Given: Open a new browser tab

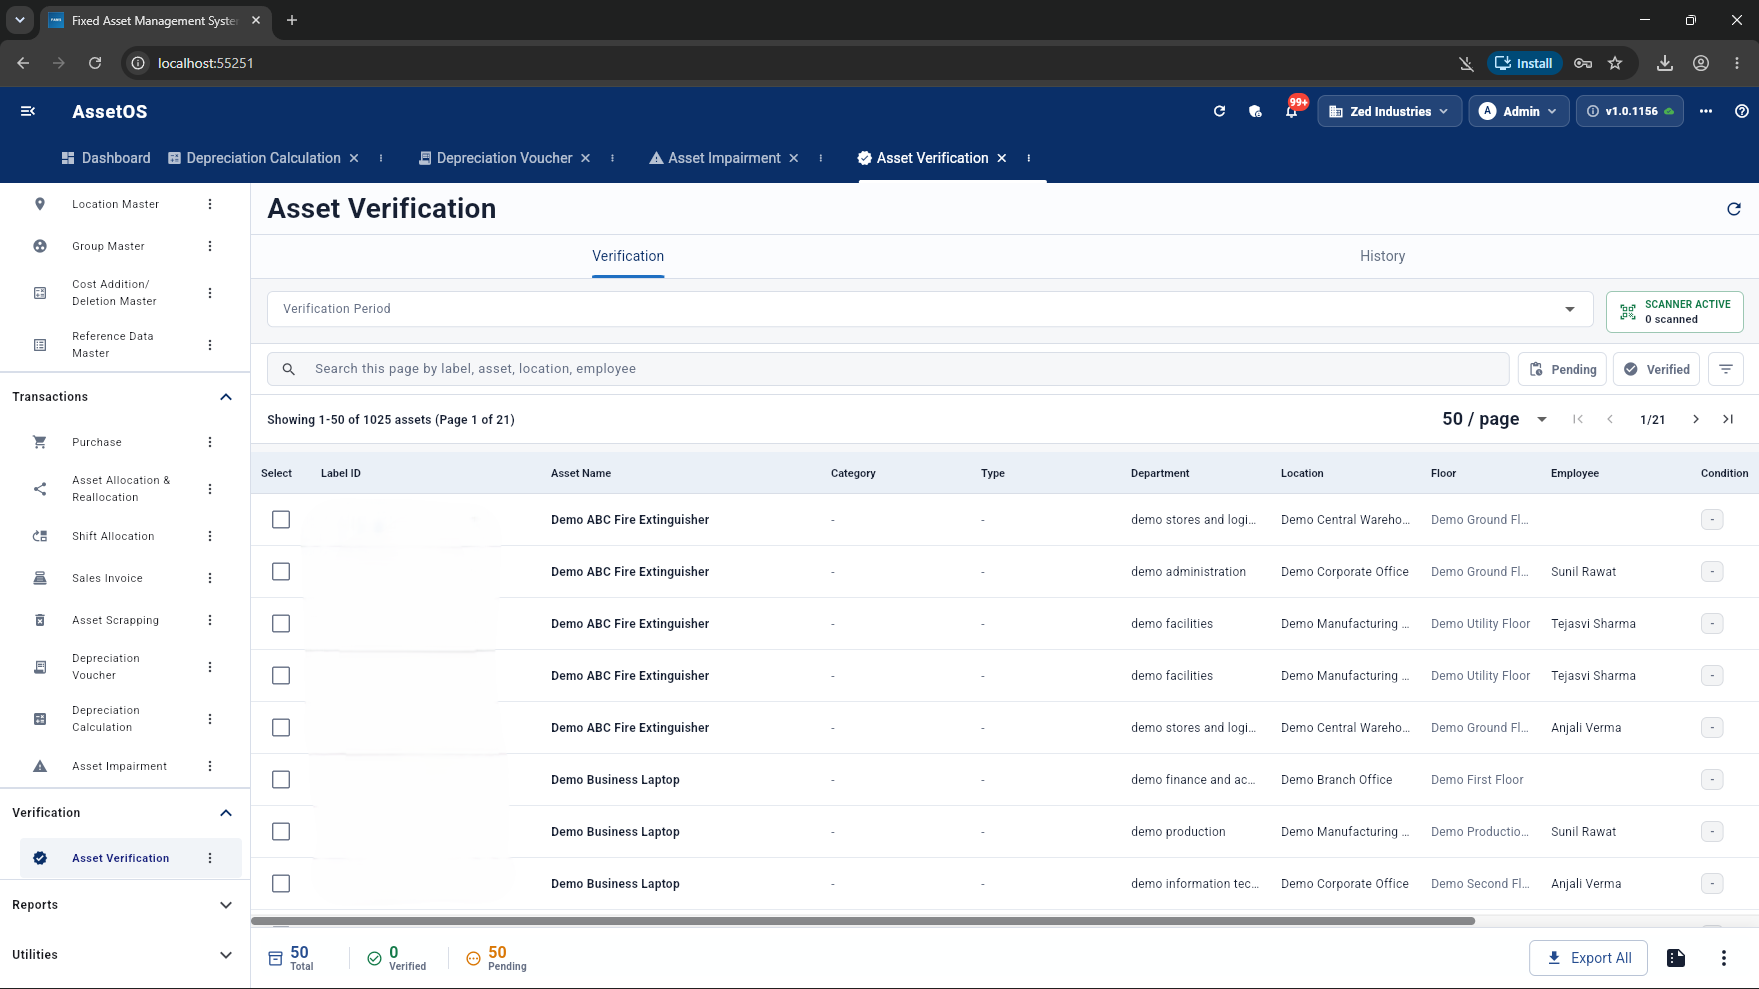Looking at the screenshot, I should point(292,20).
